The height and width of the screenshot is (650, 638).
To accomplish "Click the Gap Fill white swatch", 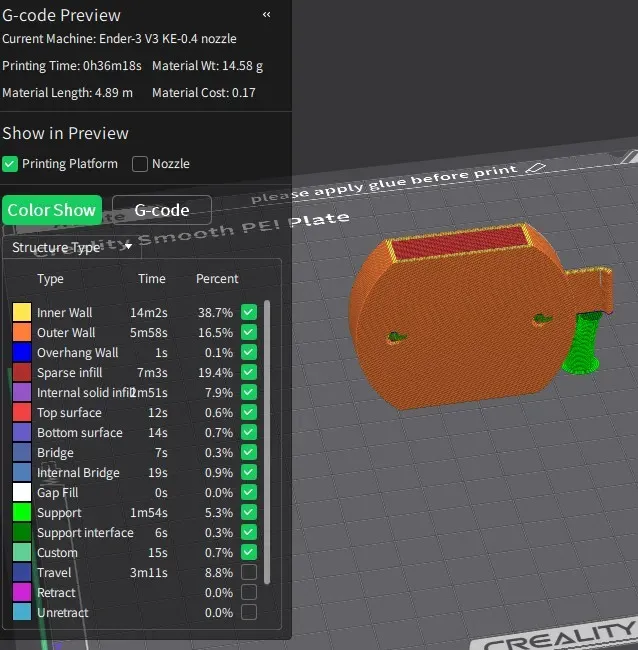I will (22, 492).
